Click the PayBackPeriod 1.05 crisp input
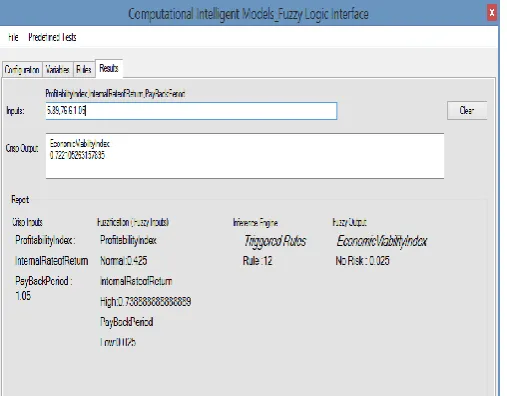The height and width of the screenshot is (396, 507). pos(44,288)
